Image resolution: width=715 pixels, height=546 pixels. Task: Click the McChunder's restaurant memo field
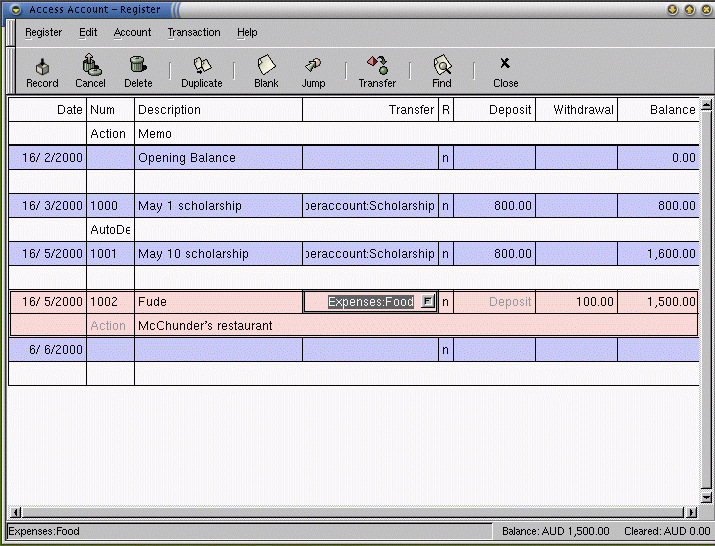(x=205, y=325)
